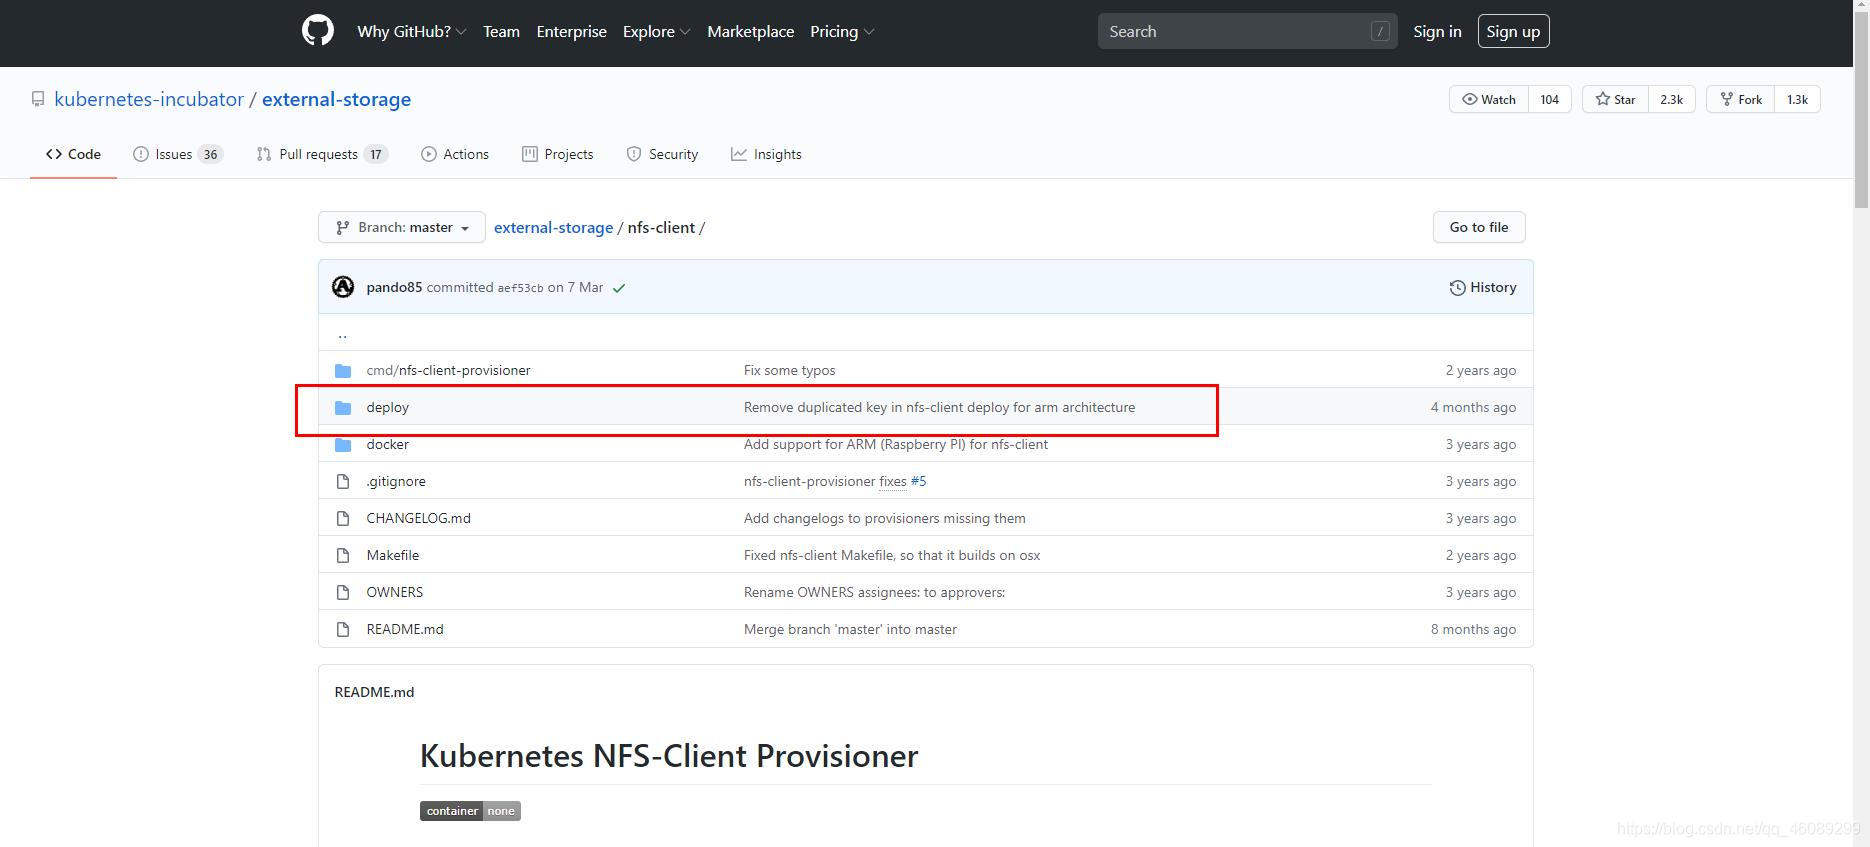The image size is (1870, 847).
Task: Open the external-storage repository title link
Action: tap(336, 99)
